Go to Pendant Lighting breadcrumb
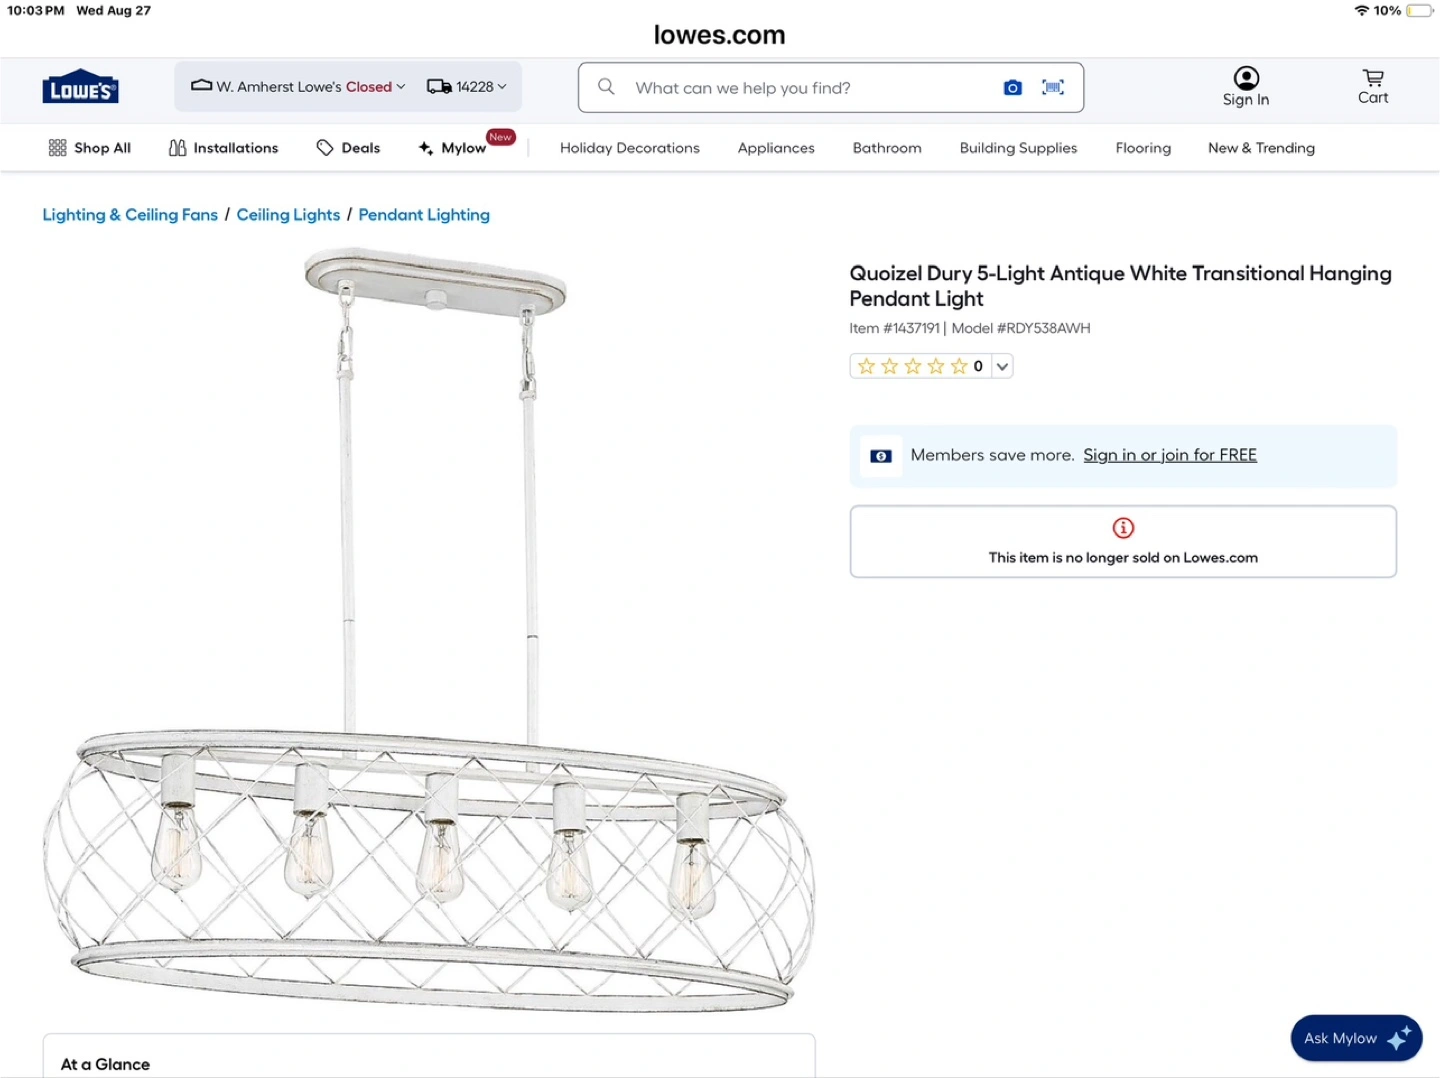 click(x=424, y=215)
